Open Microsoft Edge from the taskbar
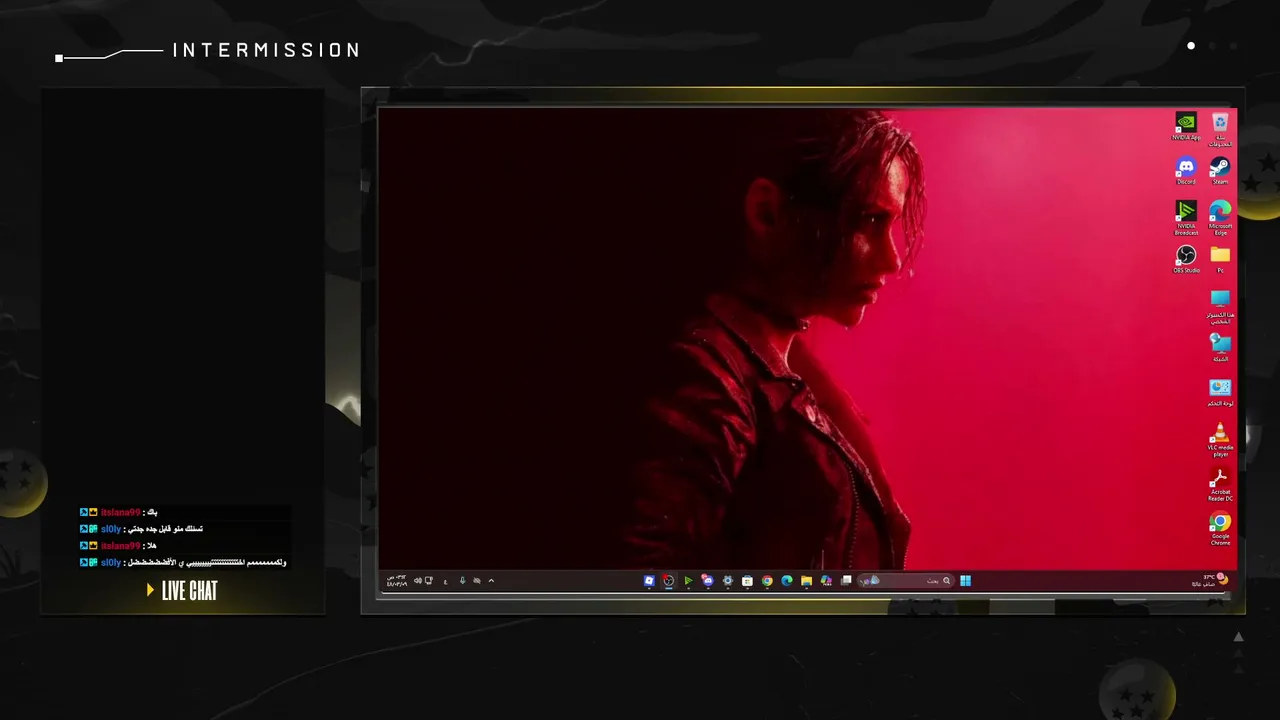Image resolution: width=1280 pixels, height=720 pixels. [787, 580]
